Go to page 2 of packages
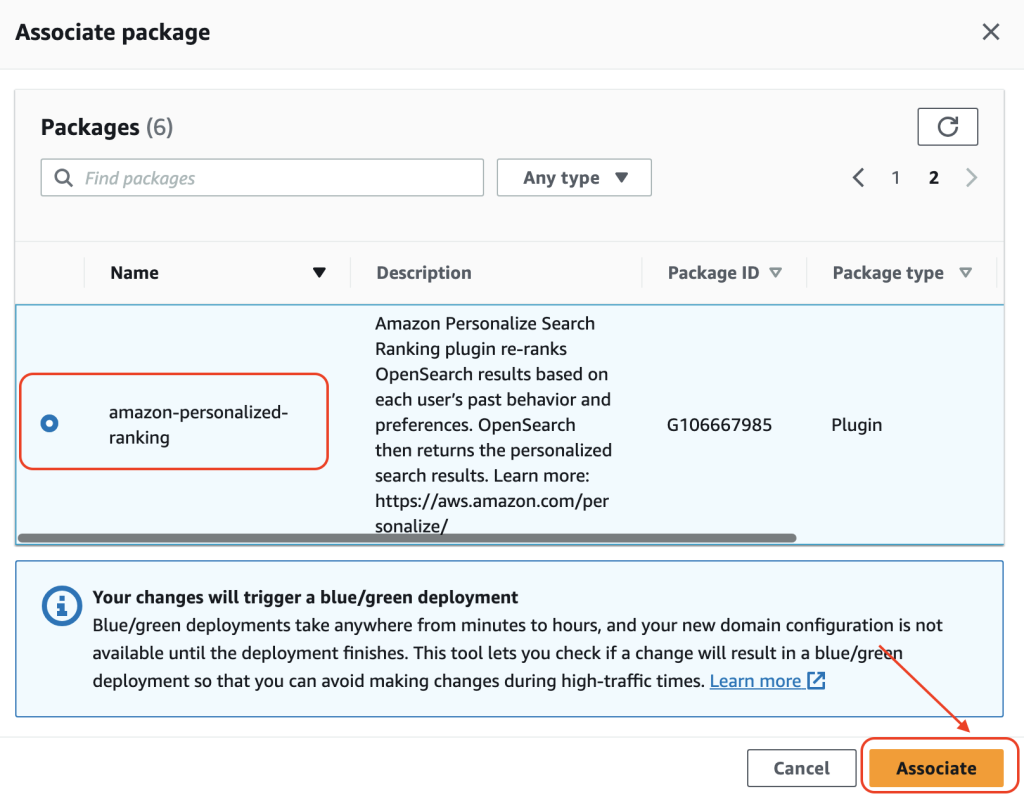 click(x=934, y=178)
